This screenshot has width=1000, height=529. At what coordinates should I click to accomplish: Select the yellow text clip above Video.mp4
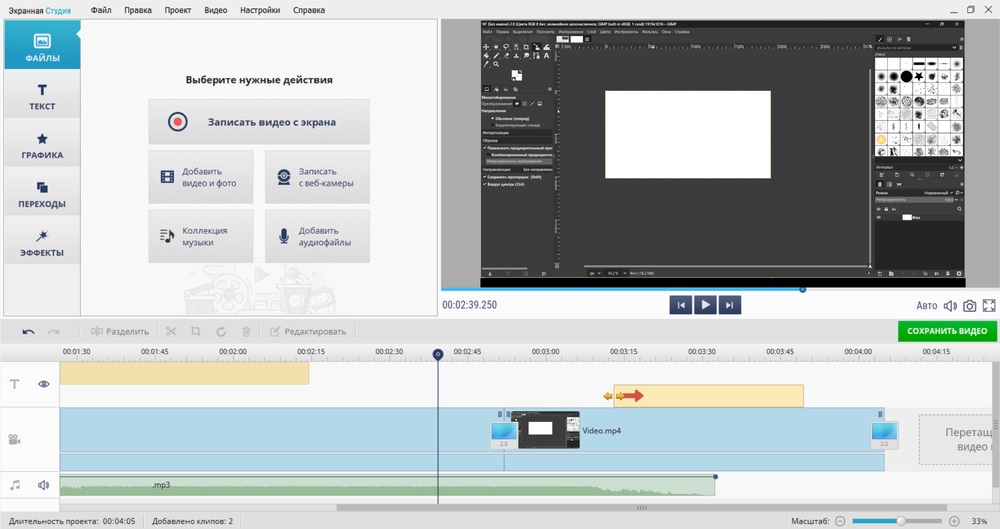point(708,396)
